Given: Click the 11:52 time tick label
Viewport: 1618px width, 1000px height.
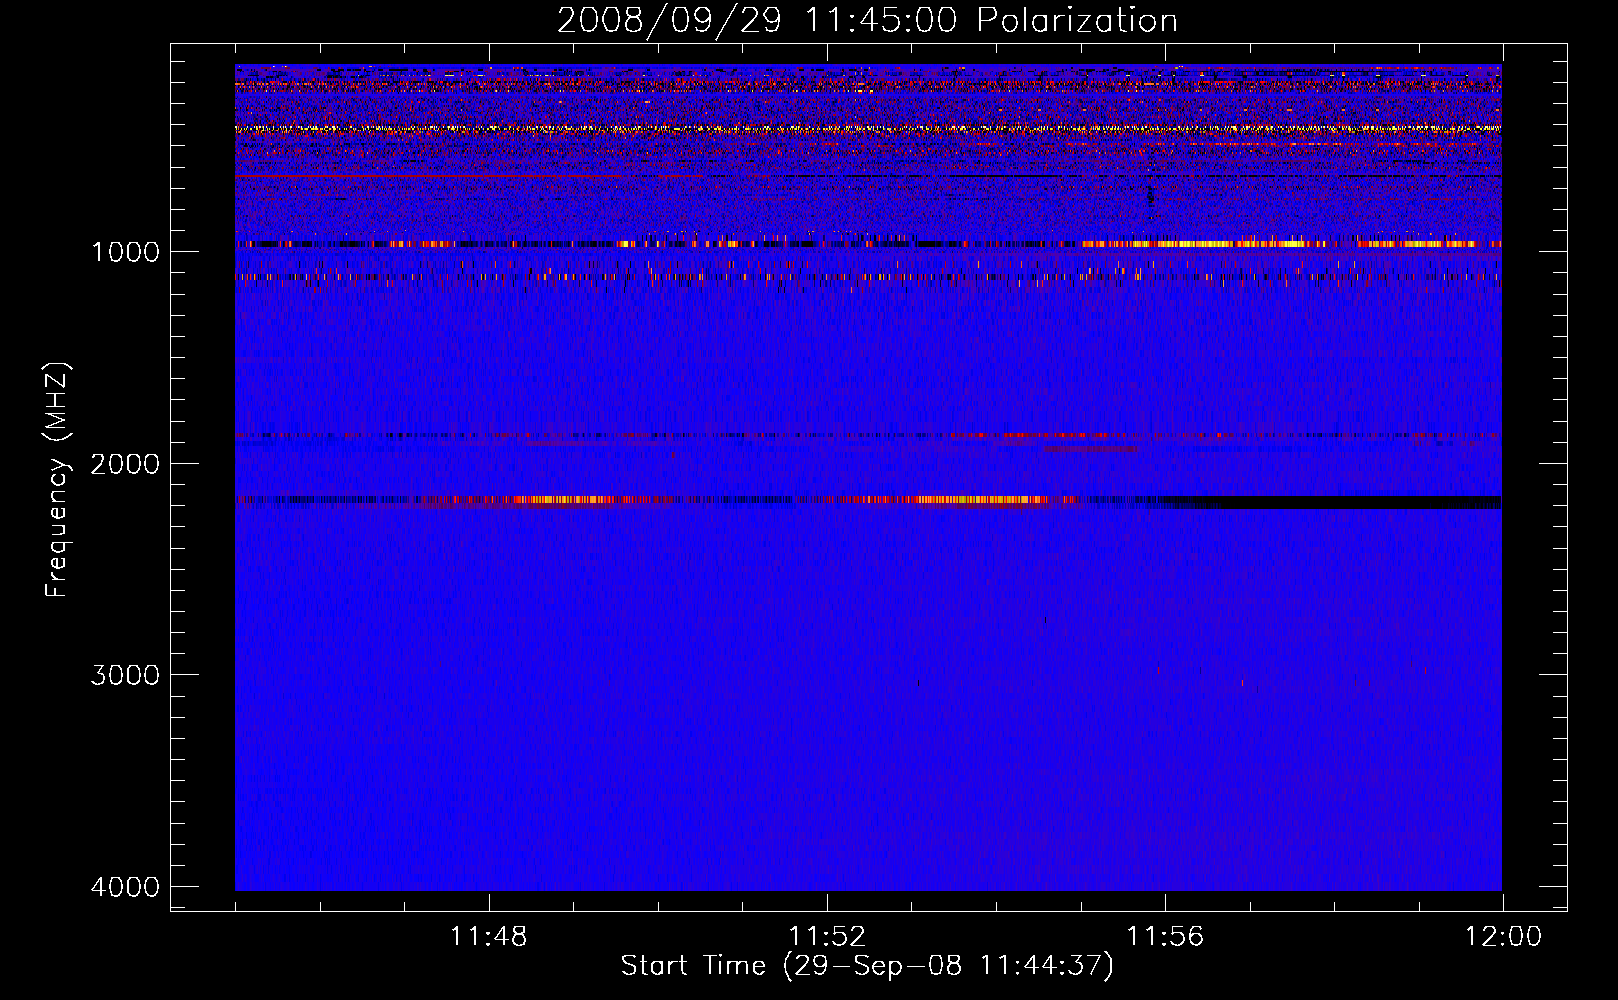Looking at the screenshot, I should (827, 937).
